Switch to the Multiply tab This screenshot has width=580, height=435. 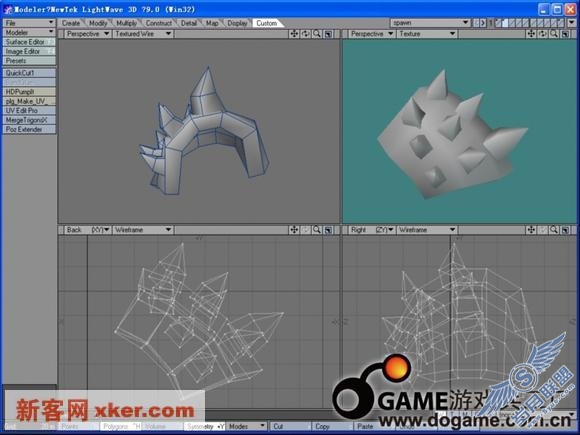(127, 23)
